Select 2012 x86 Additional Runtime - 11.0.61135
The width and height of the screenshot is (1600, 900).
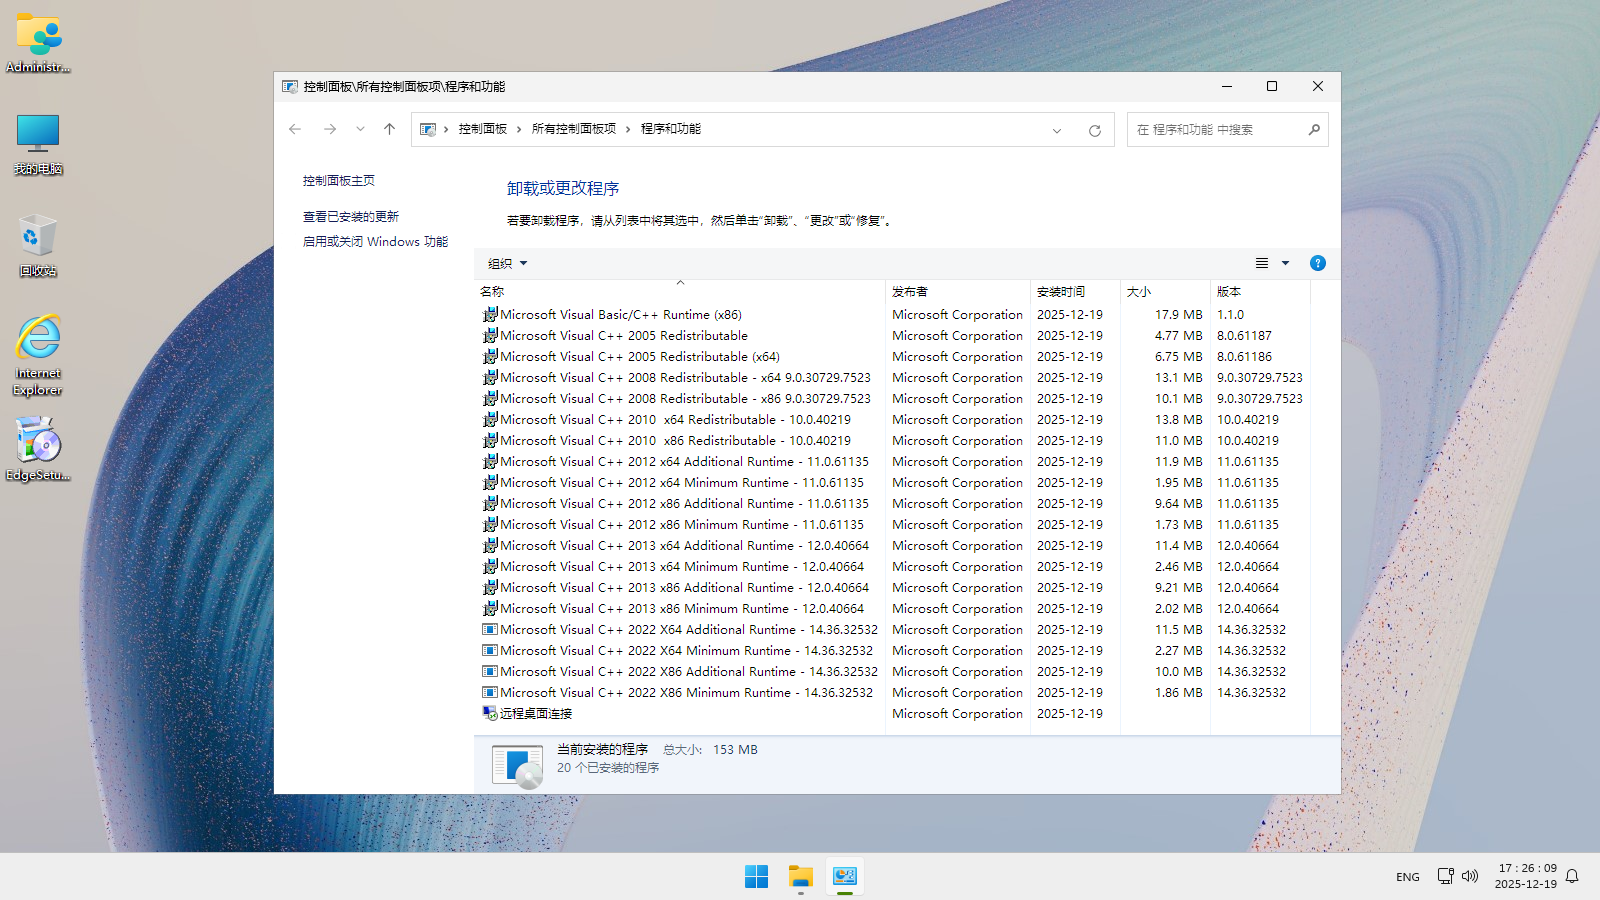point(684,504)
